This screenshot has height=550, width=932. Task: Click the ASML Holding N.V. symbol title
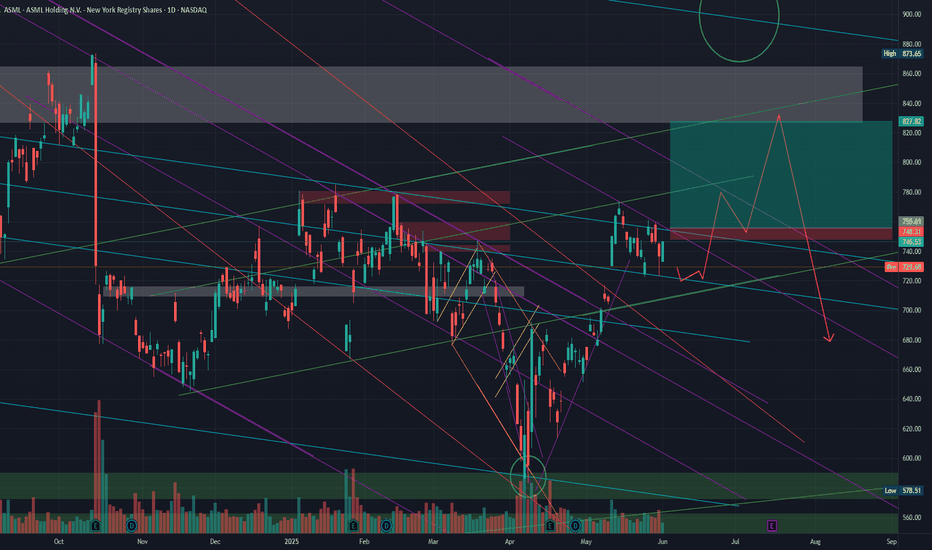coord(106,10)
